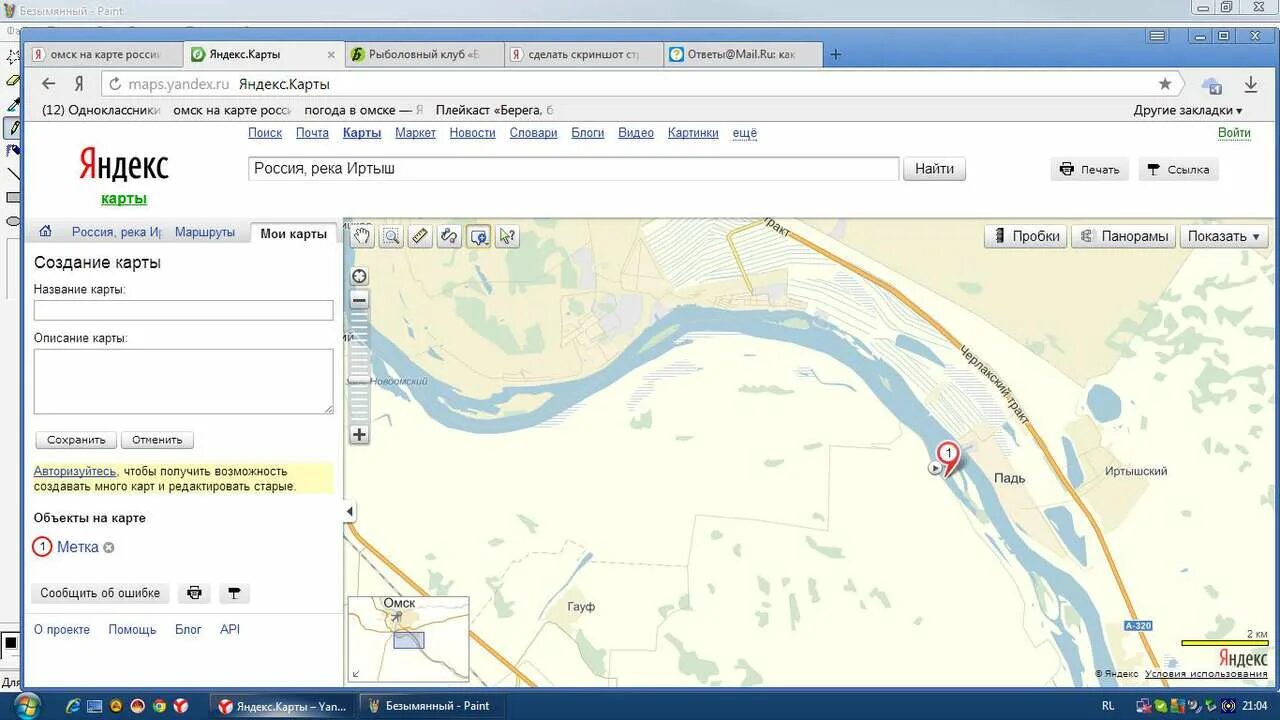
Task: Open the Поиск service link
Action: (x=265, y=133)
